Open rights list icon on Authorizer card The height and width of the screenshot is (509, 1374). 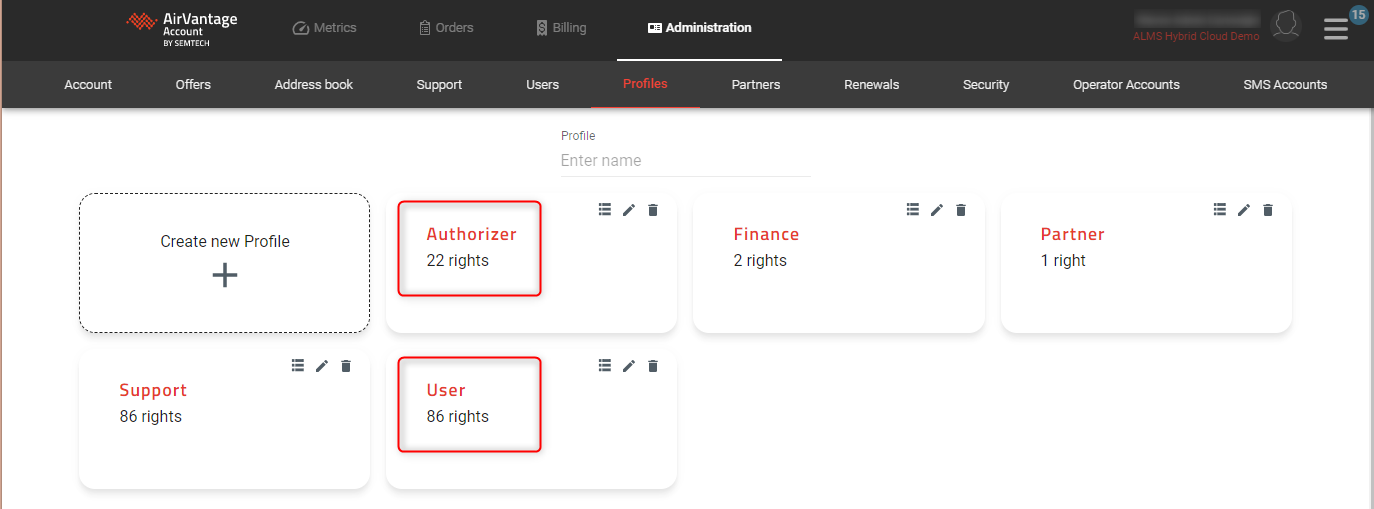605,210
